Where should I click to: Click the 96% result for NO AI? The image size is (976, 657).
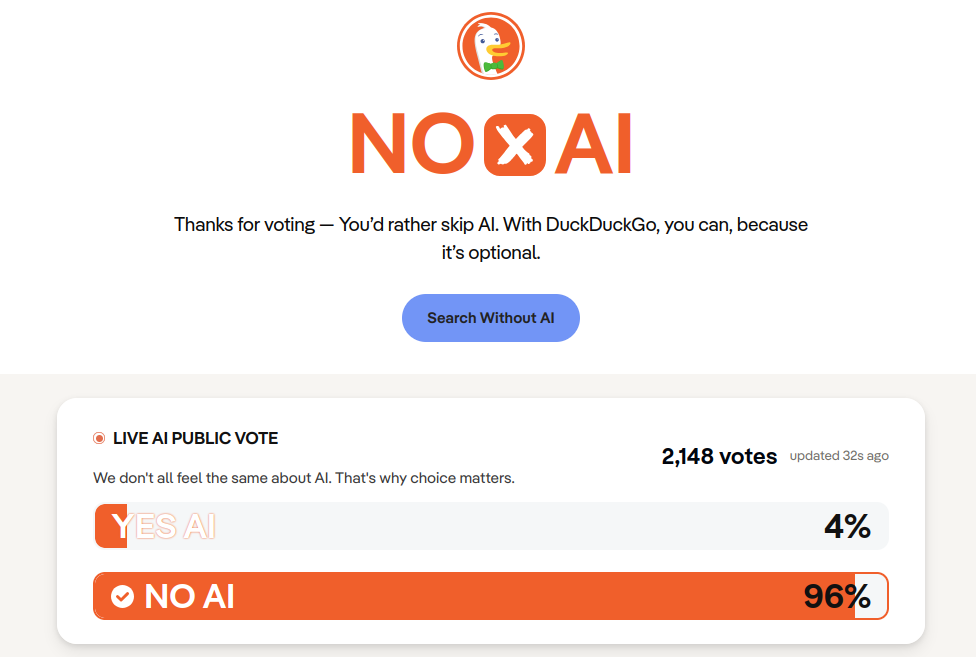(837, 597)
